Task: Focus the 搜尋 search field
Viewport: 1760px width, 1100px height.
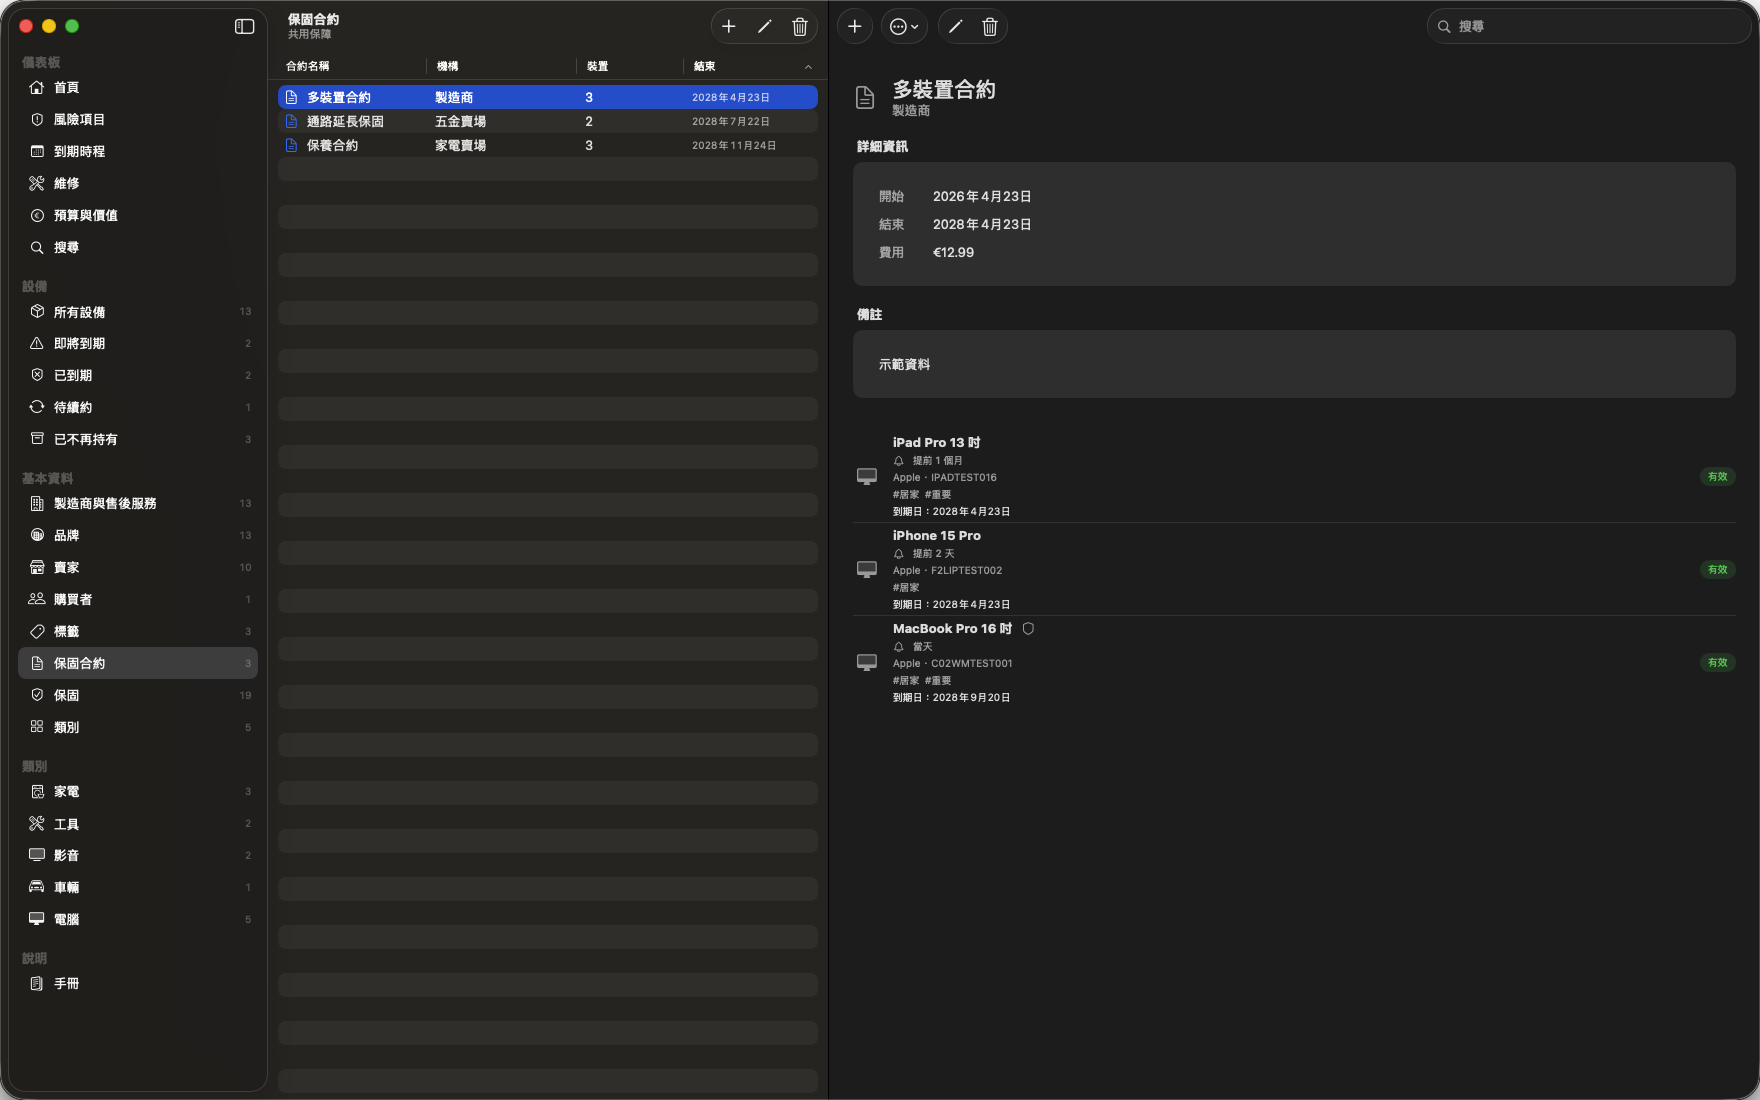Action: pyautogui.click(x=1588, y=27)
